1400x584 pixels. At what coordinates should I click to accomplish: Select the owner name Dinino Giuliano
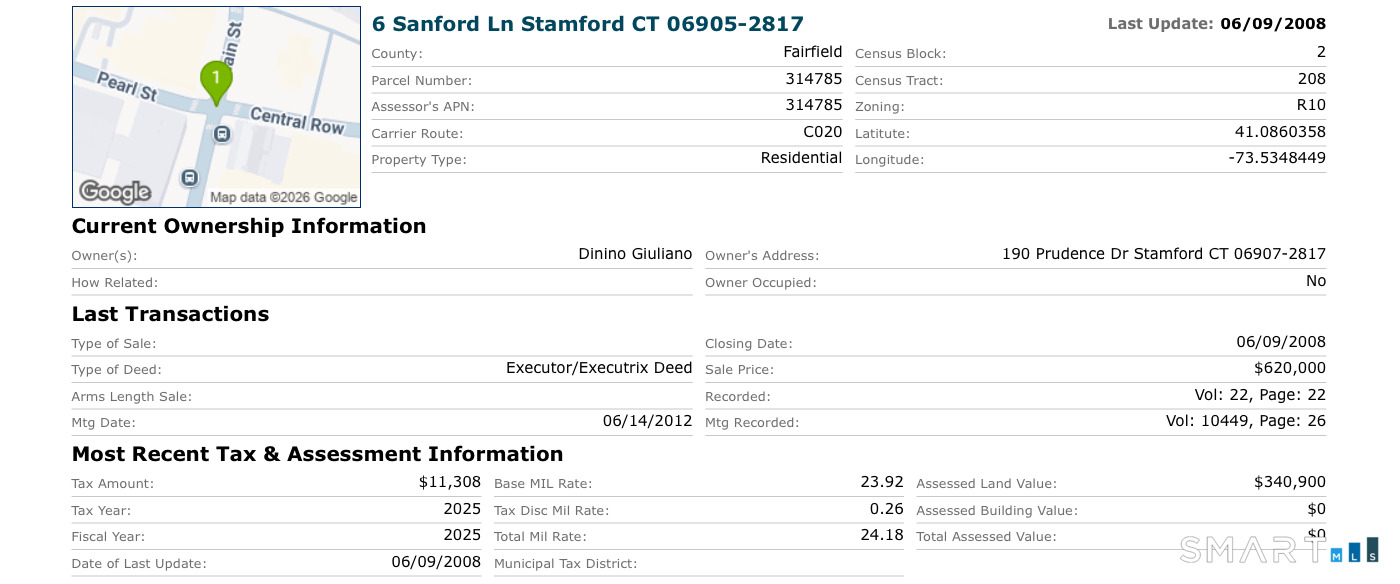(x=635, y=254)
